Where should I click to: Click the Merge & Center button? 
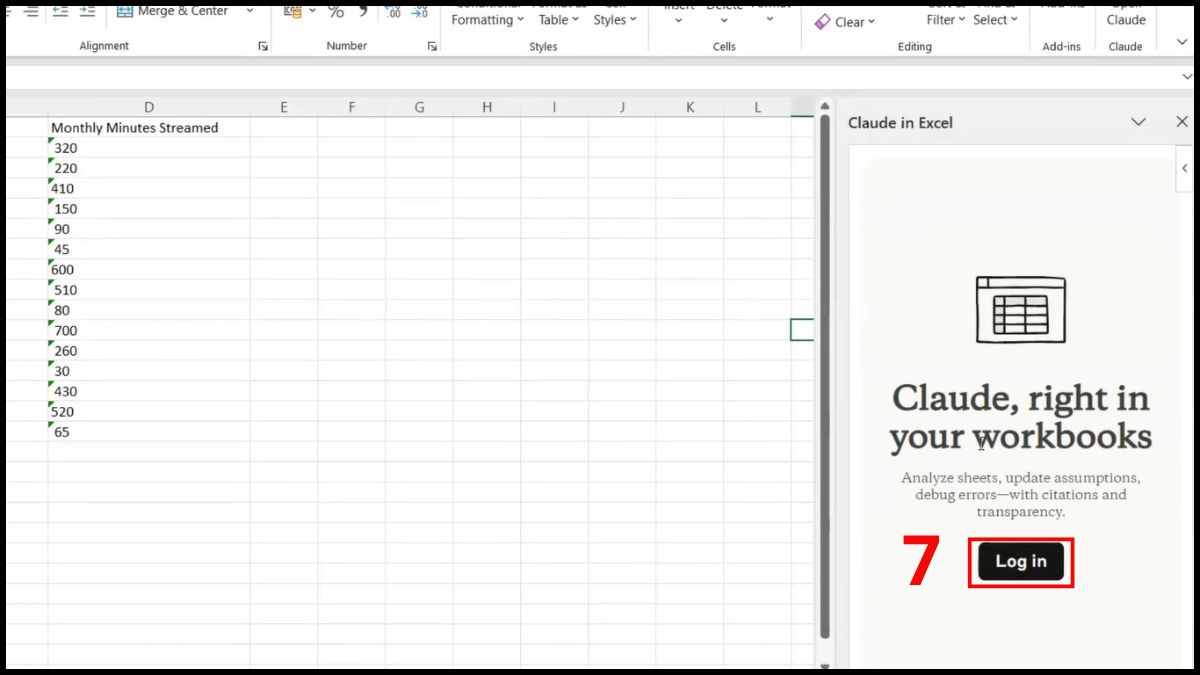[x=172, y=11]
